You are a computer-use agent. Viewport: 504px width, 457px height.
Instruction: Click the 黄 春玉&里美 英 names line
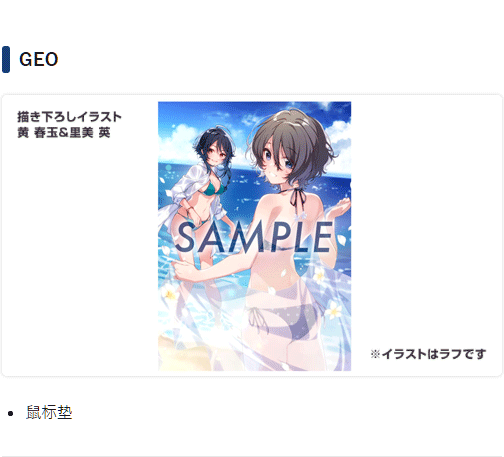coord(64,133)
